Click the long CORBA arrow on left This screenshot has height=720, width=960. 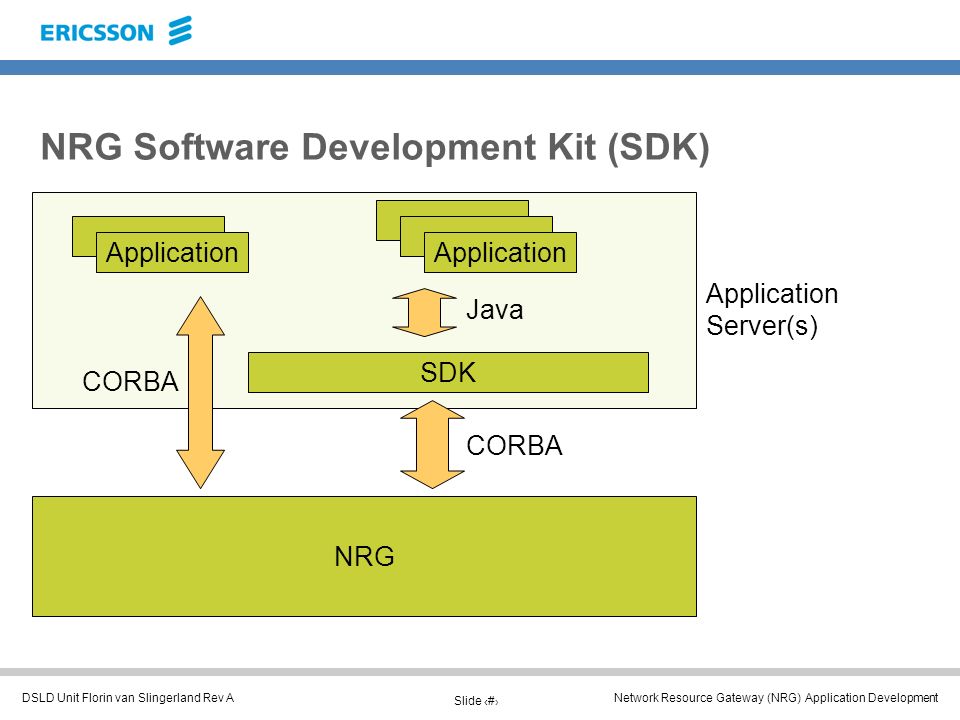pyautogui.click(x=200, y=392)
